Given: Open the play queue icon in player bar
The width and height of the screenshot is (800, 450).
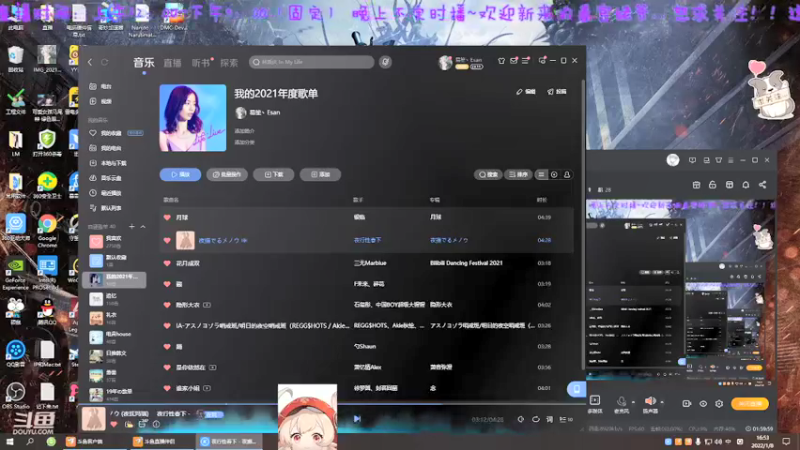Looking at the screenshot, I should [x=565, y=419].
